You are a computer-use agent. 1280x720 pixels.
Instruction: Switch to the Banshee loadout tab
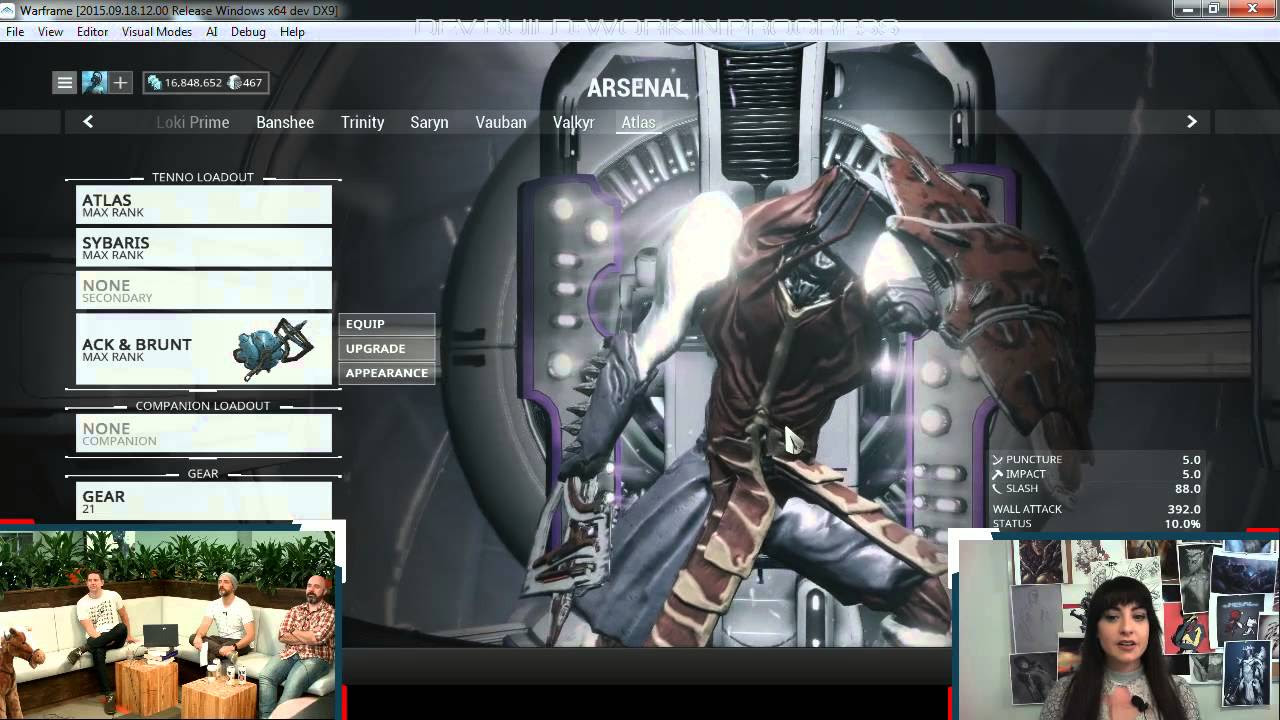[x=285, y=122]
